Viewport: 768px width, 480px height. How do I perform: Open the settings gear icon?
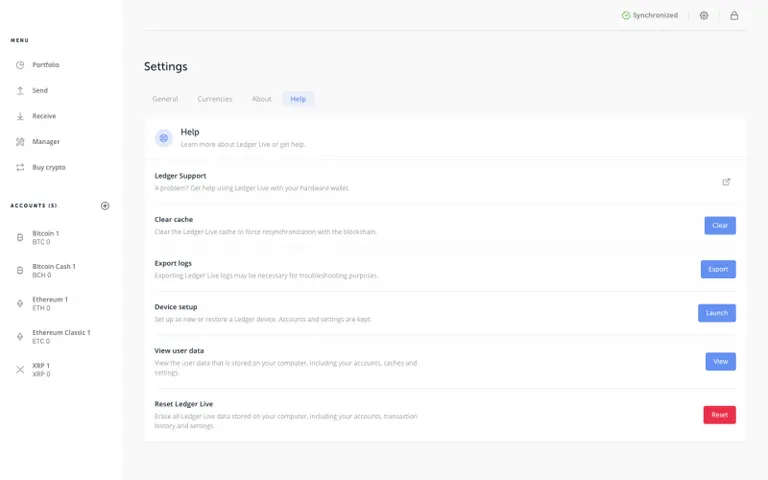[704, 16]
